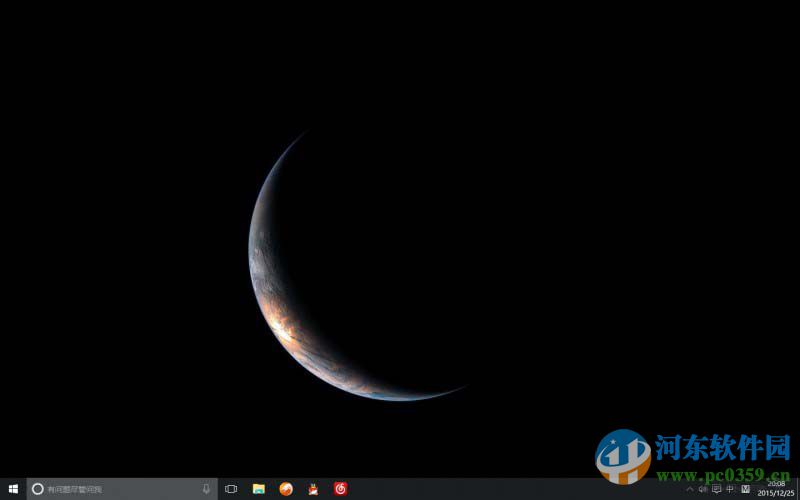Launch File Explorer from the taskbar
Screen dimensions: 800x500
[259, 489]
